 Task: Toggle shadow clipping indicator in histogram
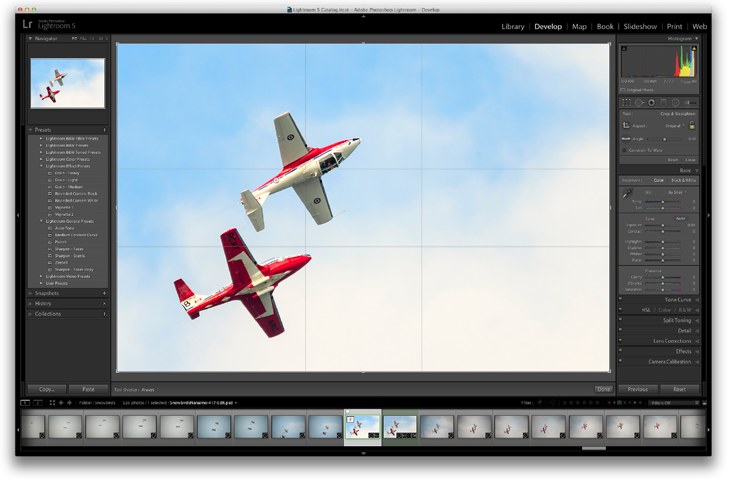(624, 48)
